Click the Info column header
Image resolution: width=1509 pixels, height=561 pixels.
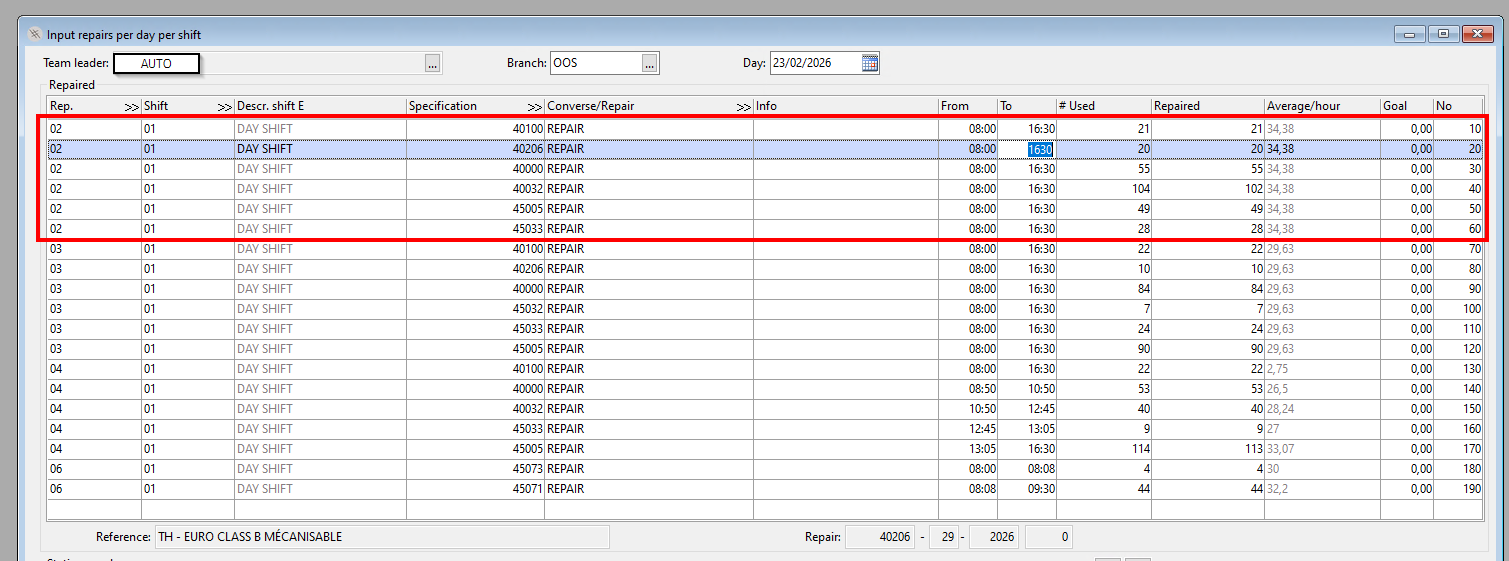pos(845,106)
